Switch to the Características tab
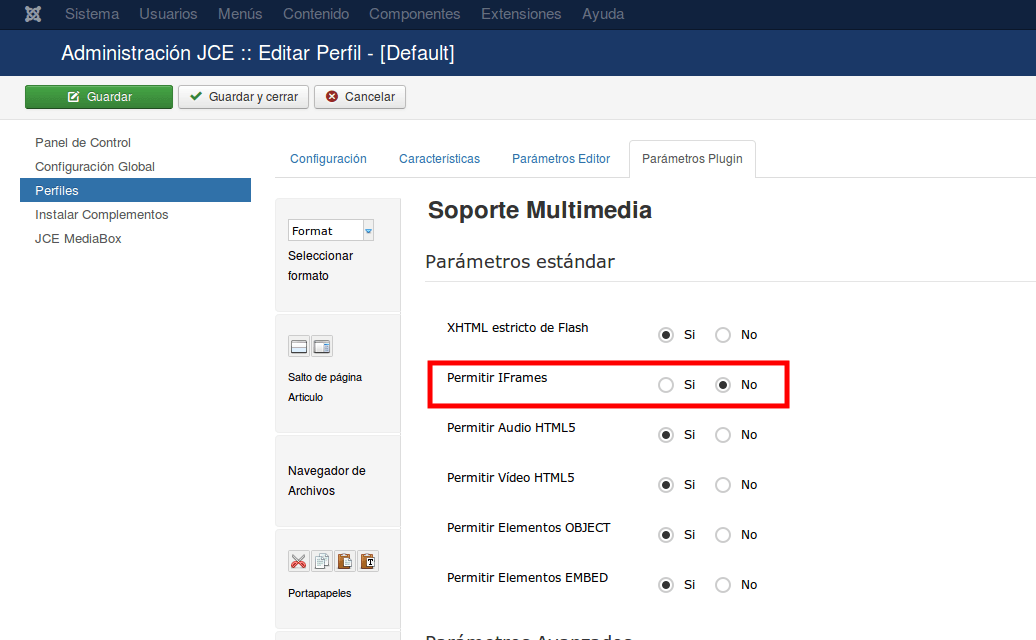The width and height of the screenshot is (1036, 640). [x=439, y=159]
